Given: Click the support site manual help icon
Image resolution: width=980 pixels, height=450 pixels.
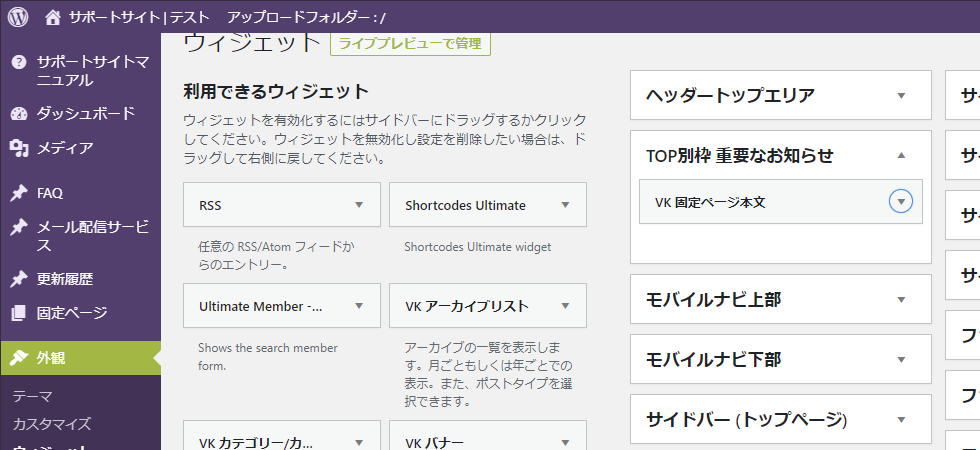Looking at the screenshot, I should [18, 62].
